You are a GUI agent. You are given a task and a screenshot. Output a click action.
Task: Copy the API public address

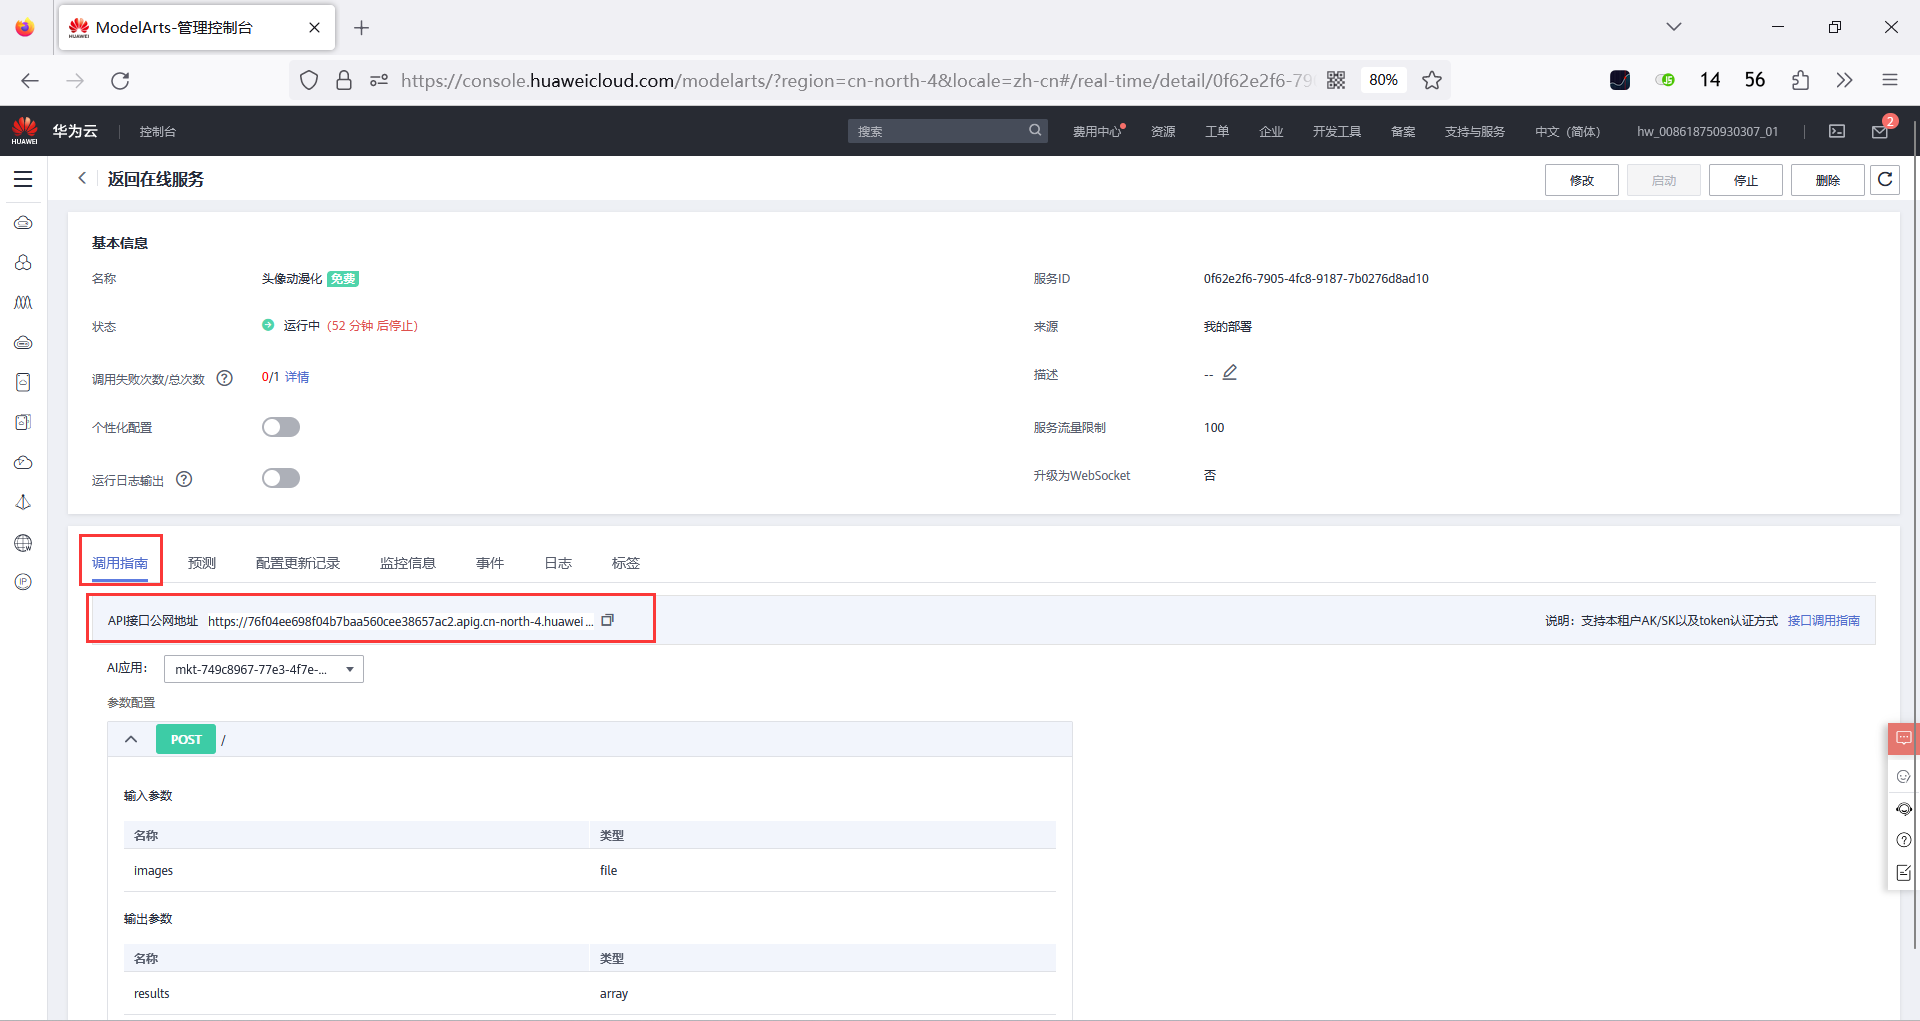point(607,620)
